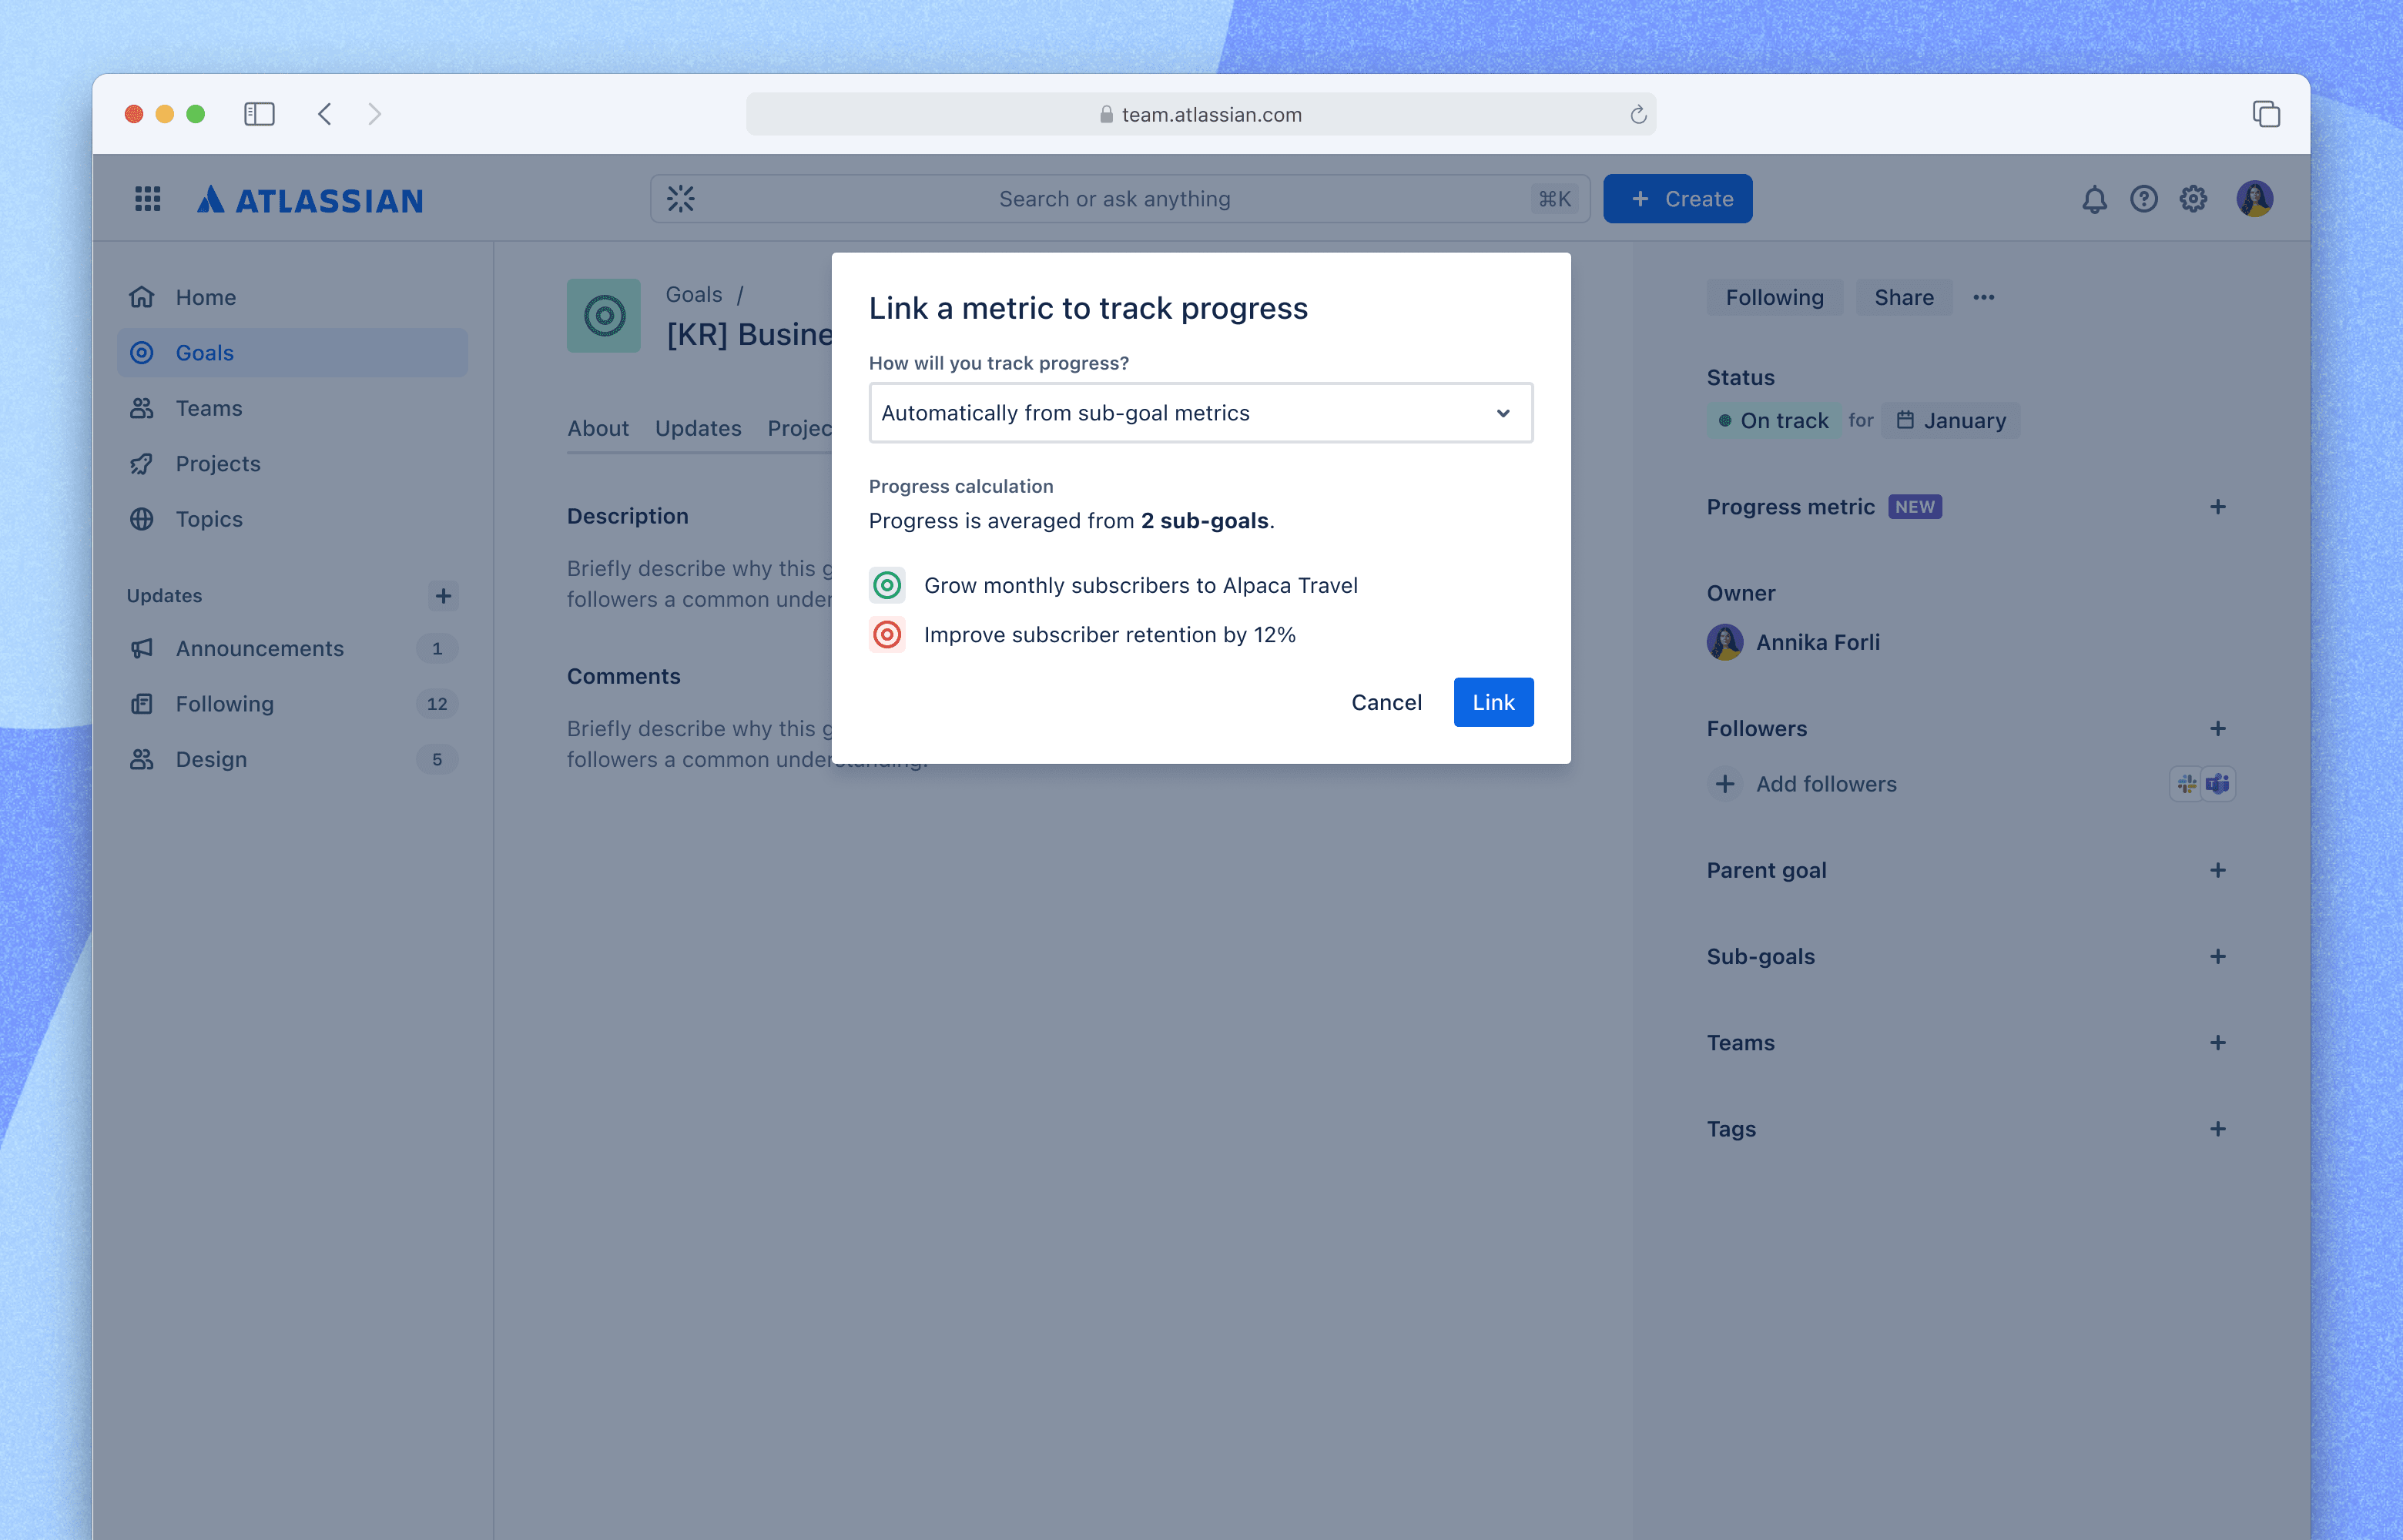The image size is (2403, 1540).
Task: Open Design updates feed
Action: click(x=292, y=760)
